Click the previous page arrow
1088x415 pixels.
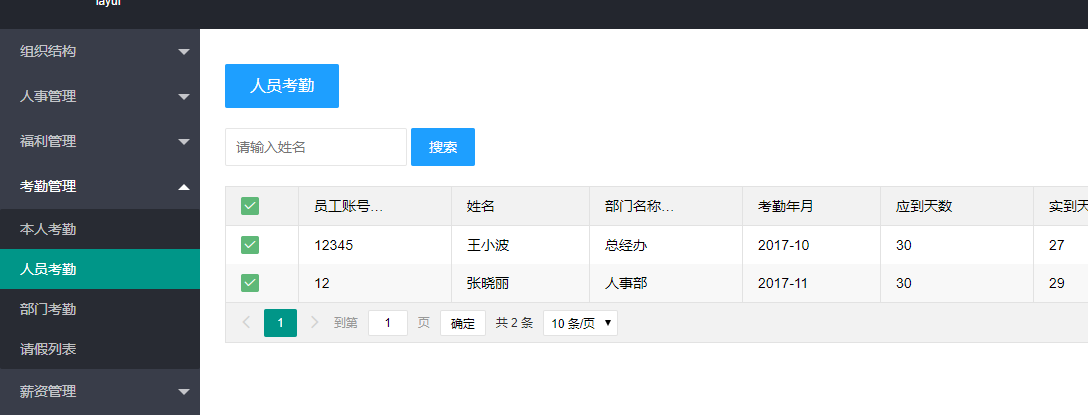point(246,323)
